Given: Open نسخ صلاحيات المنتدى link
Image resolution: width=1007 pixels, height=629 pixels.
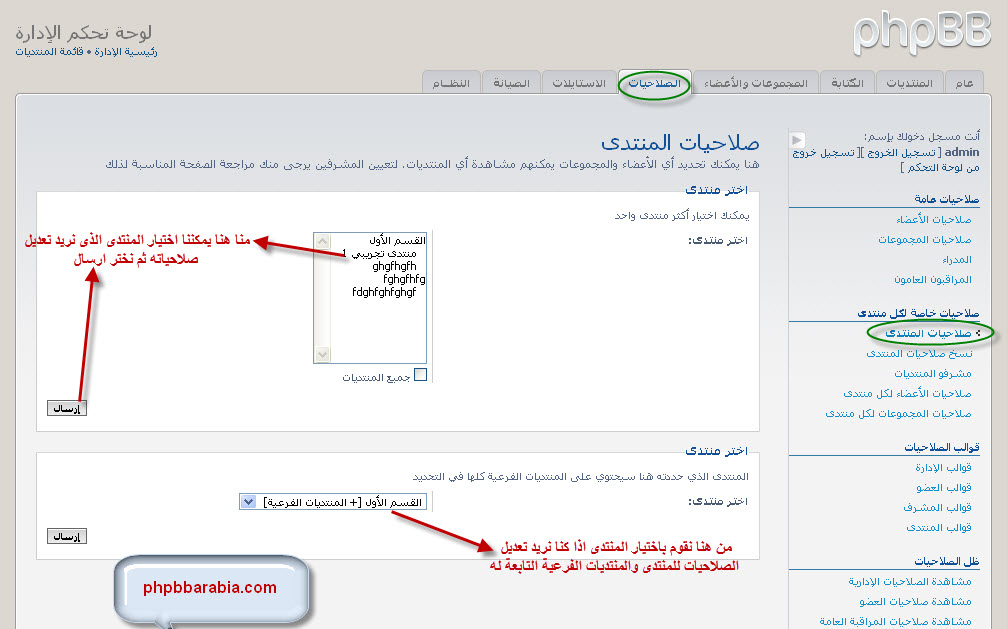Looking at the screenshot, I should (919, 353).
